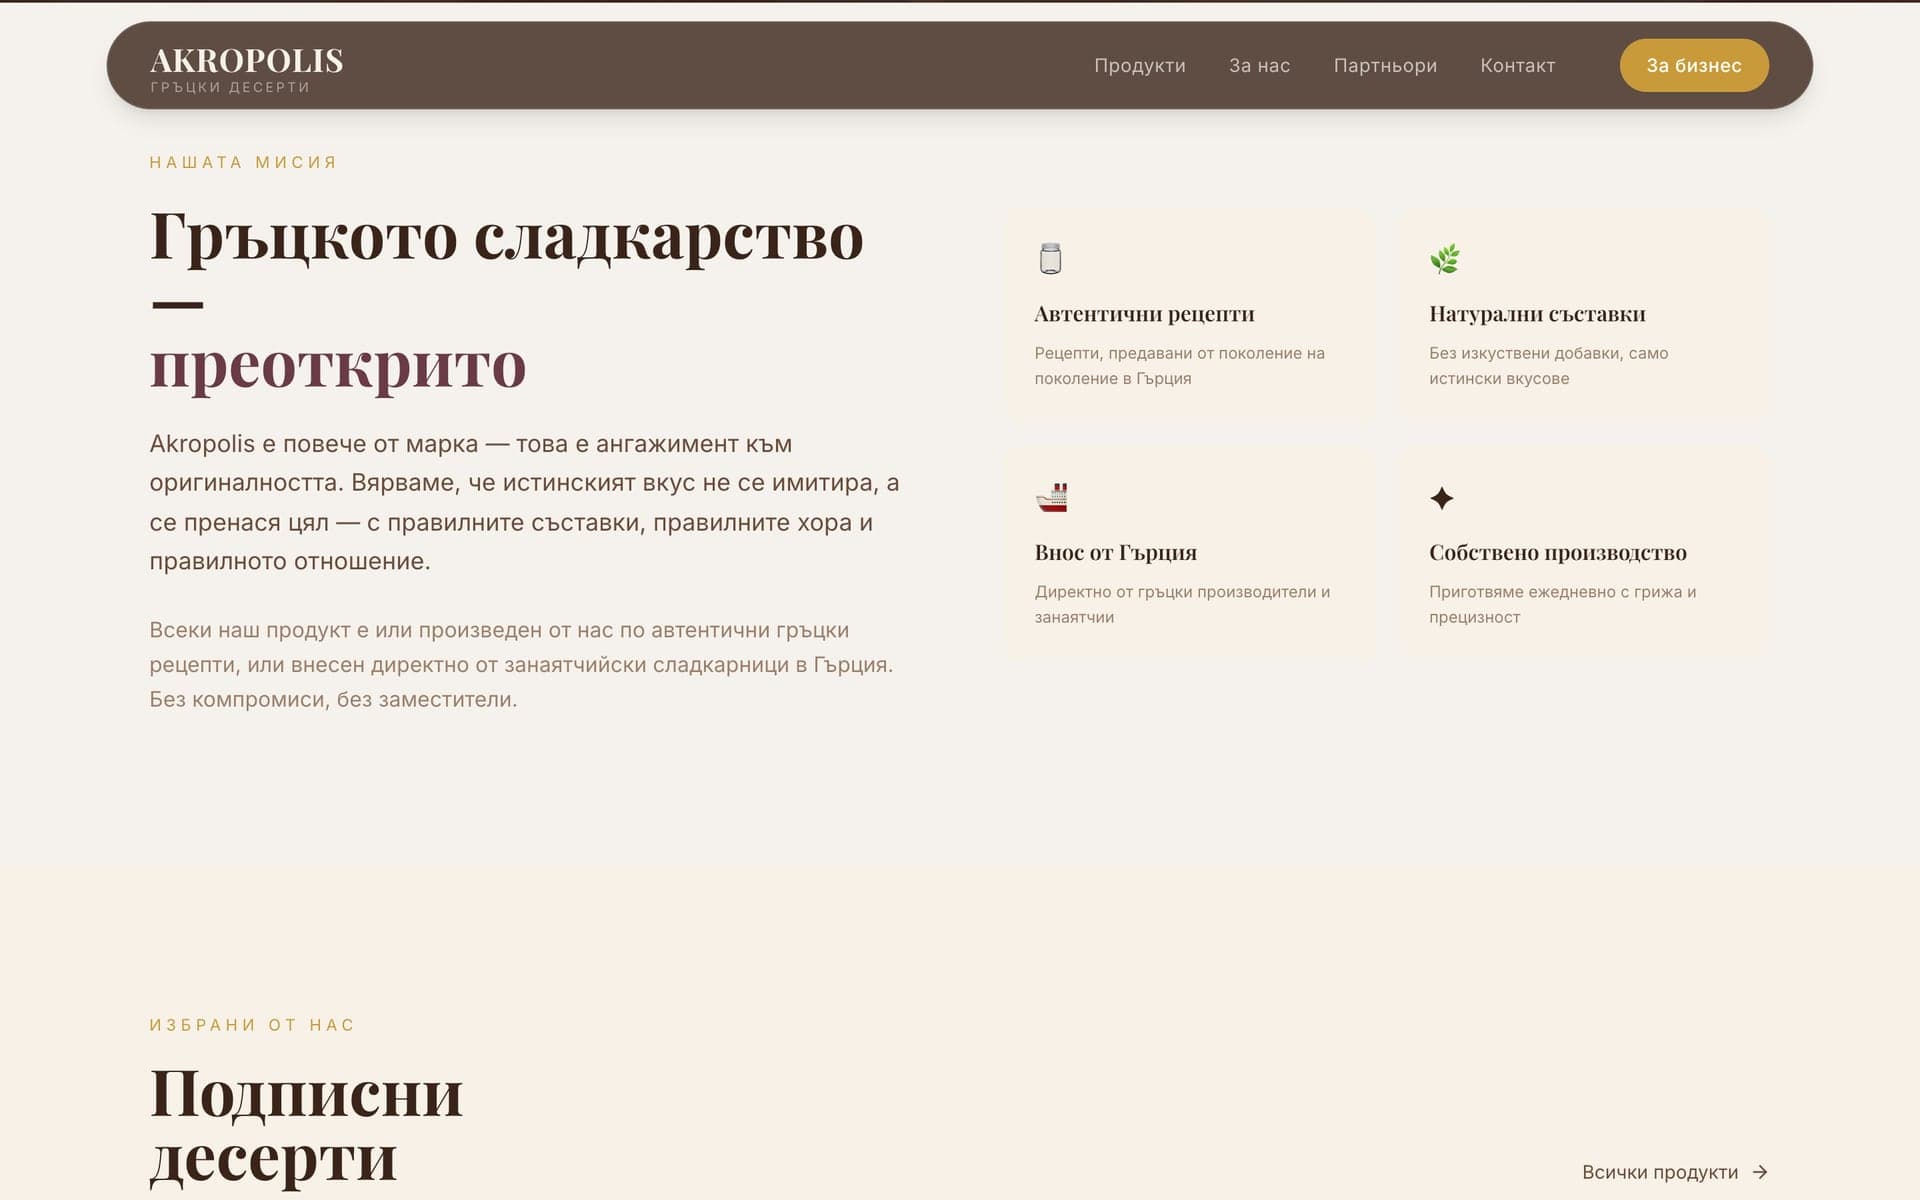
Task: Navigate to Контакт in the header
Action: (1517, 66)
